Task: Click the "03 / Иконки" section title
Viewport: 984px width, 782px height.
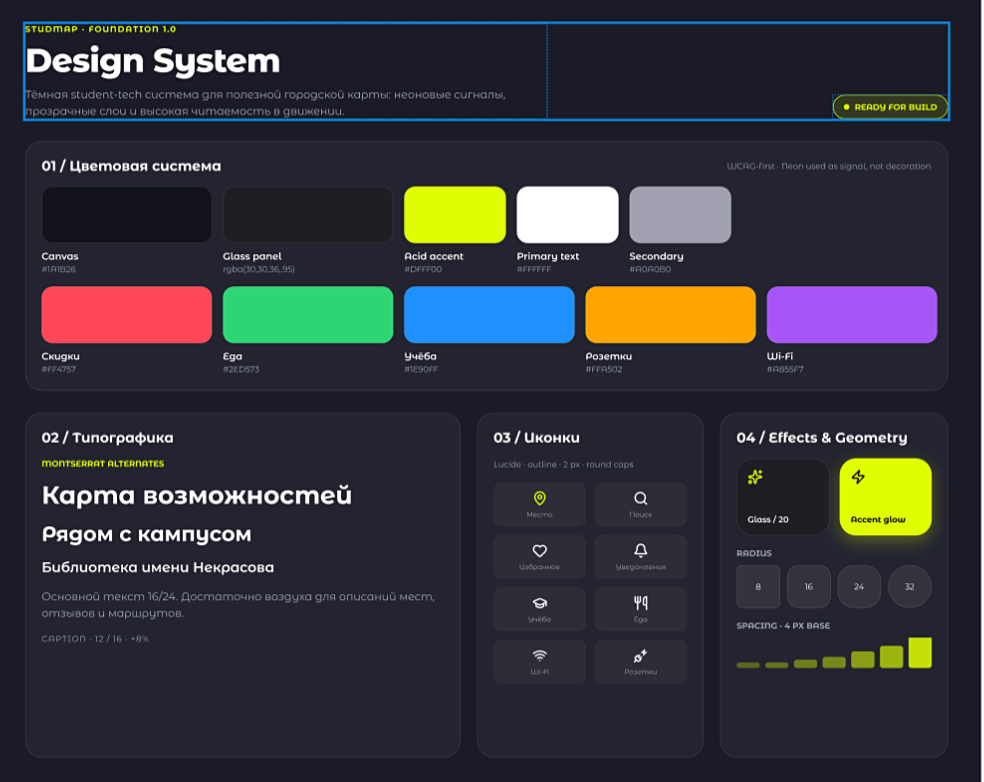Action: click(537, 437)
